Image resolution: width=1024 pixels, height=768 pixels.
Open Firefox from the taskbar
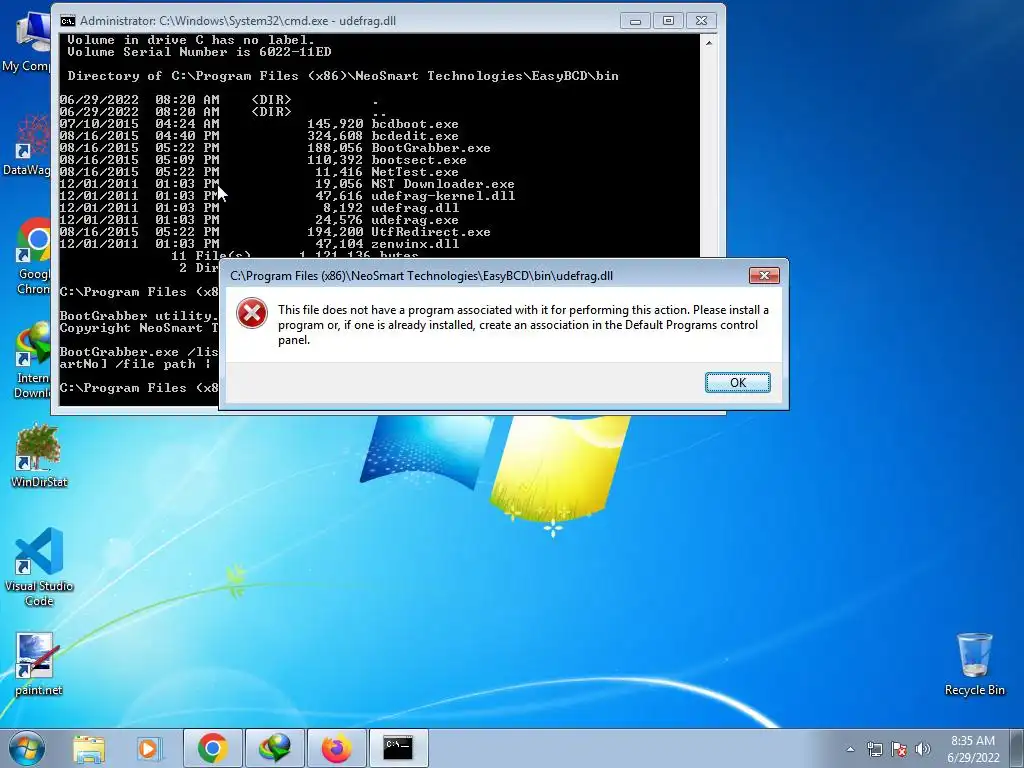coord(336,748)
